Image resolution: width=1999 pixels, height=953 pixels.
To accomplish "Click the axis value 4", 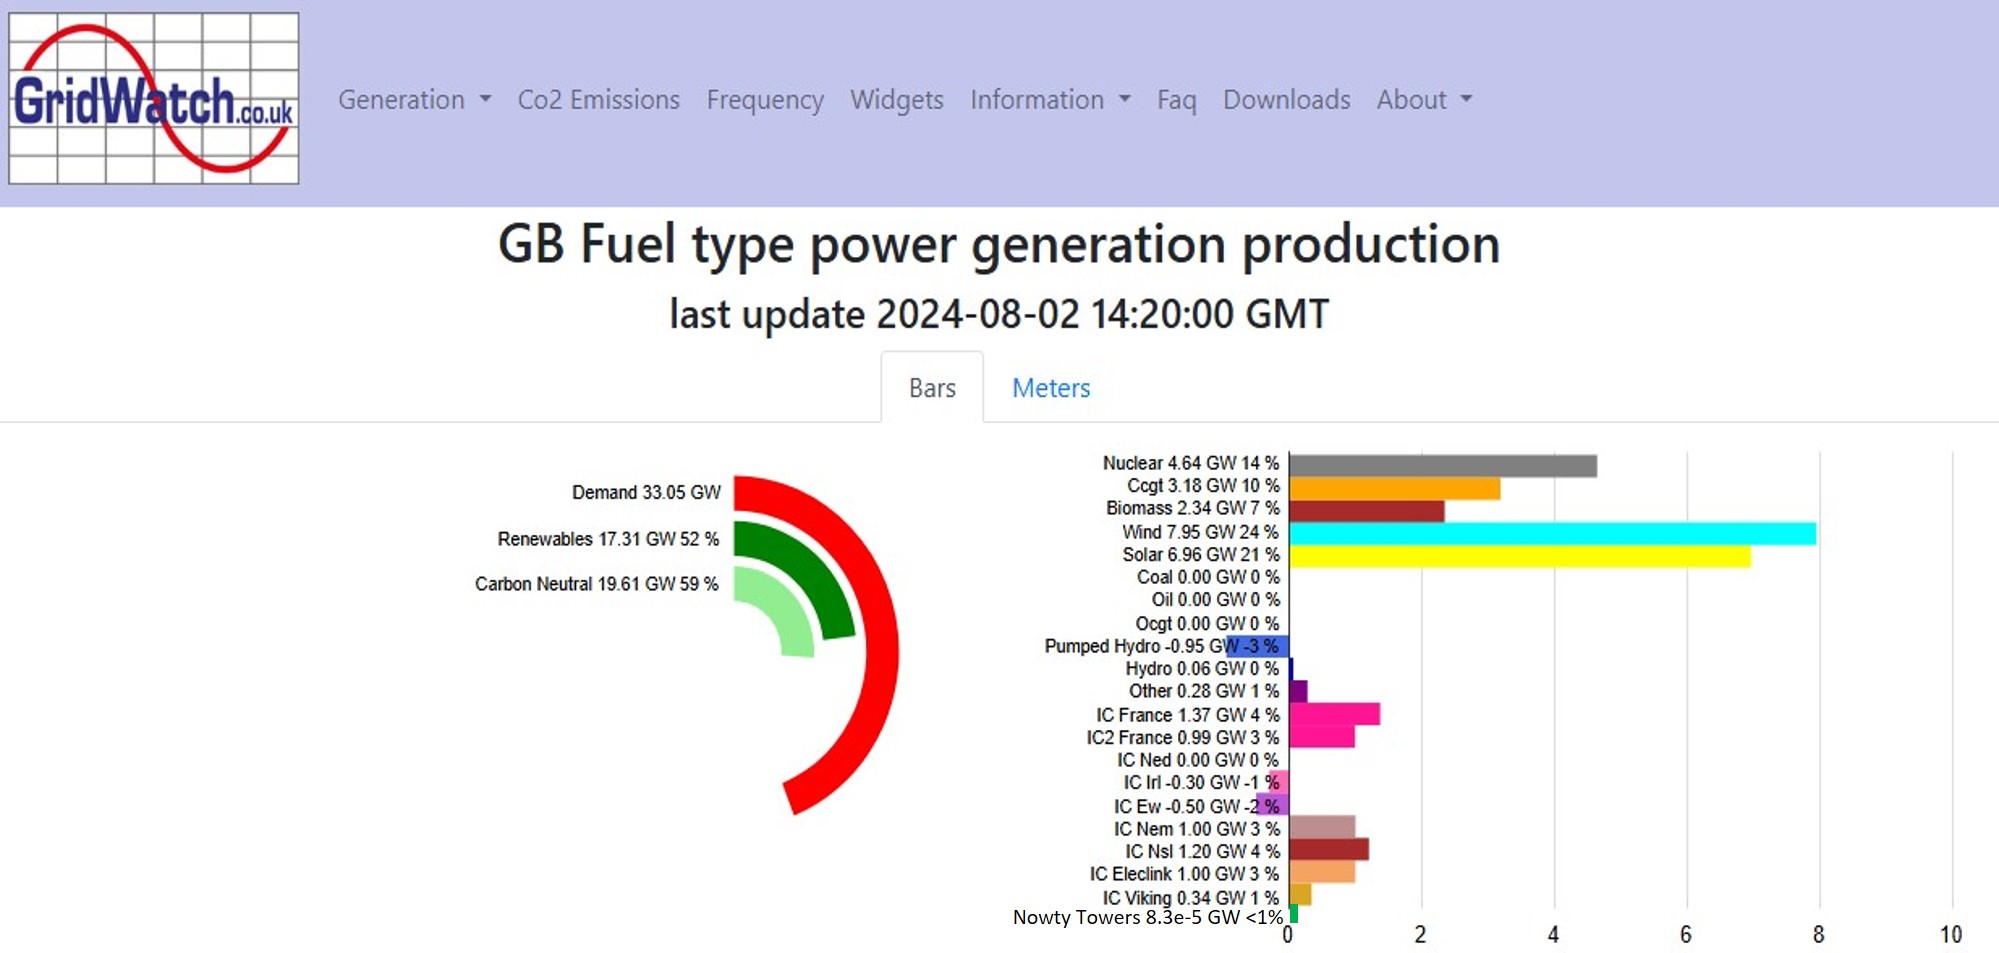I will click(x=1553, y=935).
